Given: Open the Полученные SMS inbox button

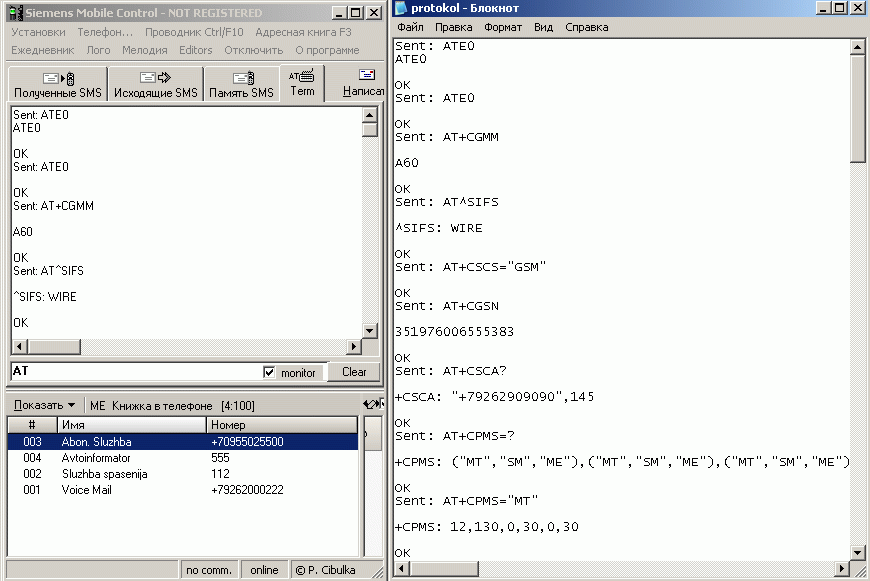Looking at the screenshot, I should click(x=58, y=84).
